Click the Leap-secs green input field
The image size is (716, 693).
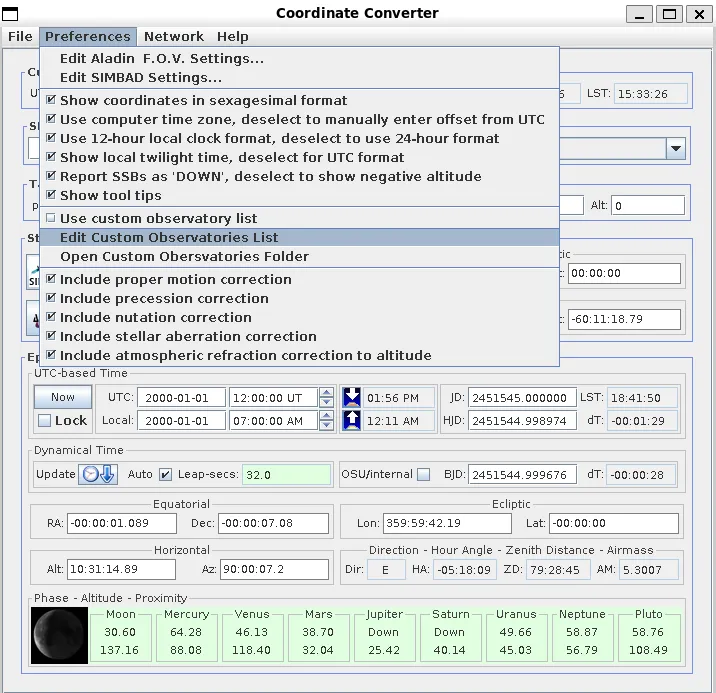click(286, 474)
